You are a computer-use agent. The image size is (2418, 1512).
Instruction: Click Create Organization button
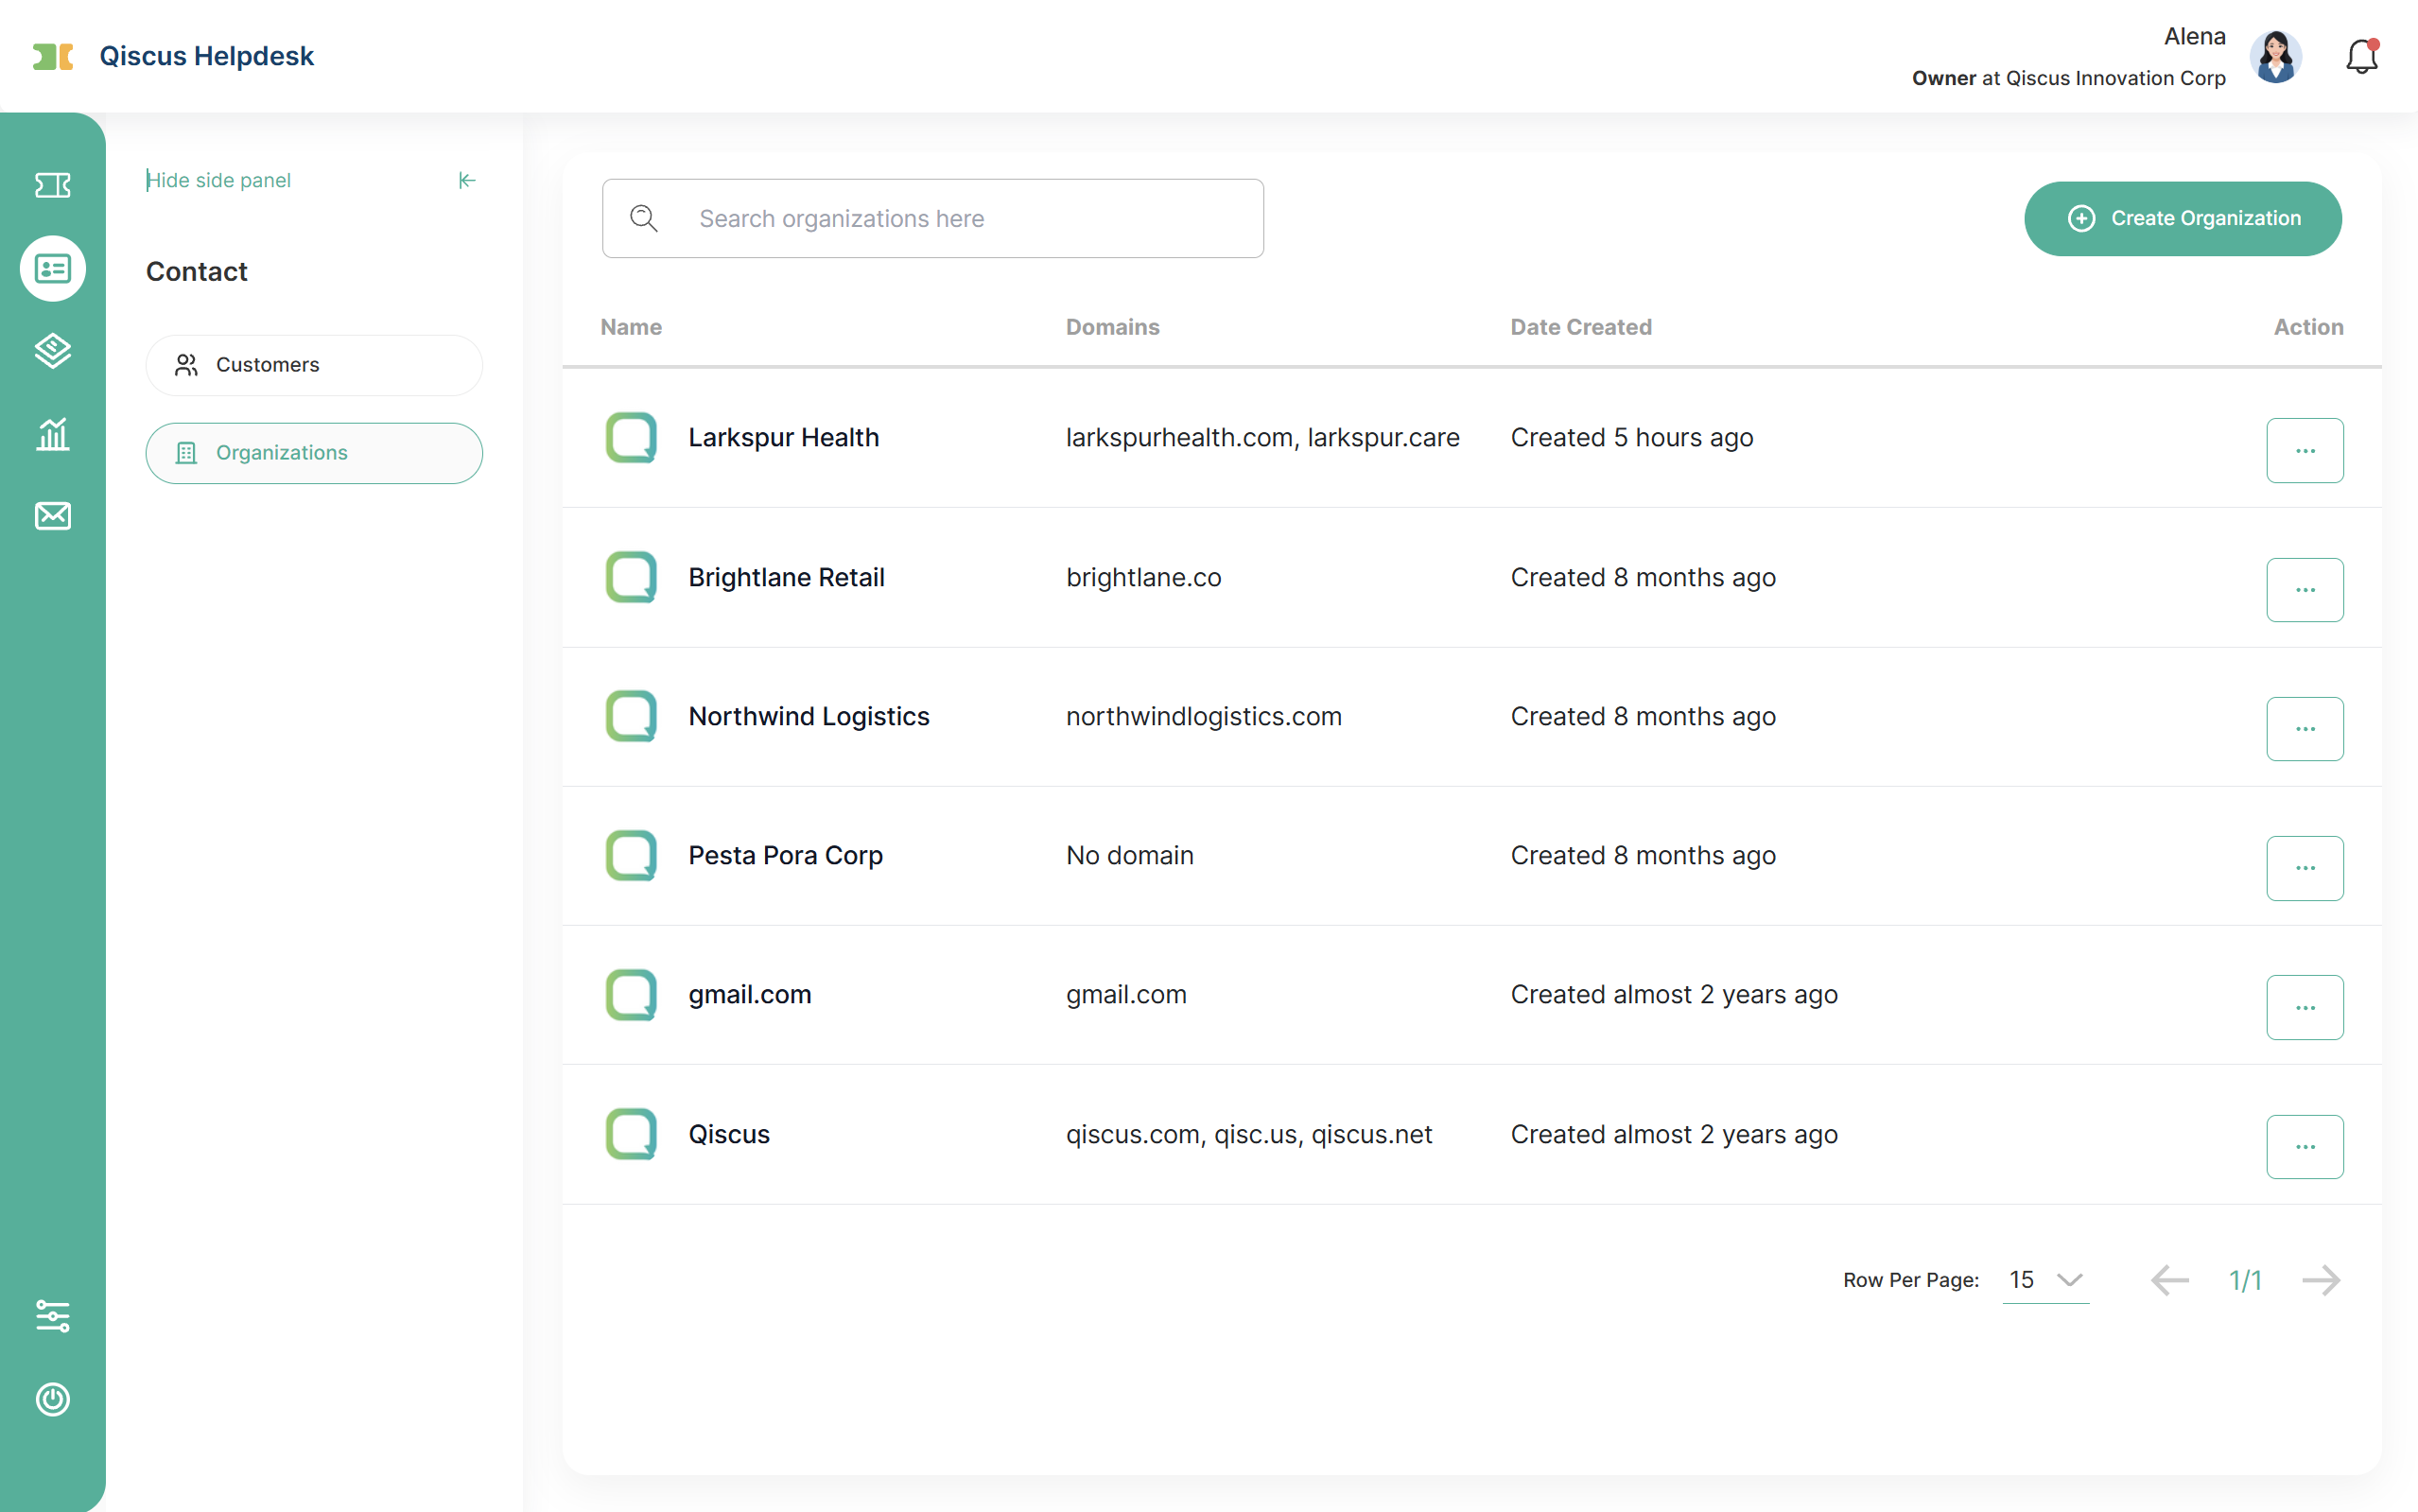(x=2183, y=218)
